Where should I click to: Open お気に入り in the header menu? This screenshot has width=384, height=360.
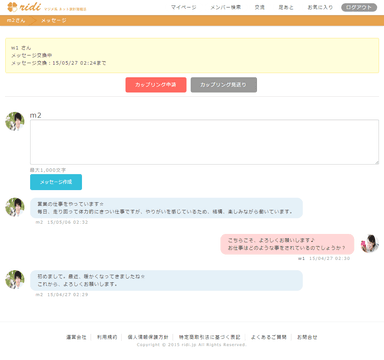(320, 7)
